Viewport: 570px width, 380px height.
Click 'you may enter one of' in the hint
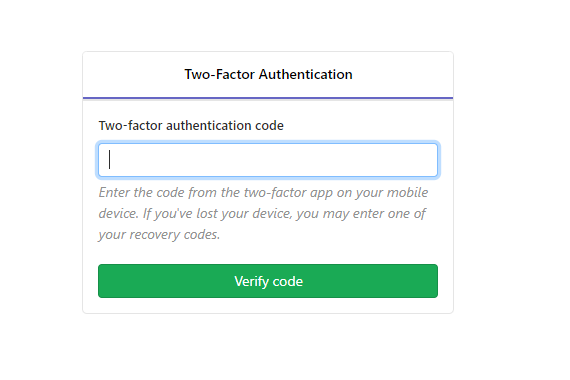[361, 213]
